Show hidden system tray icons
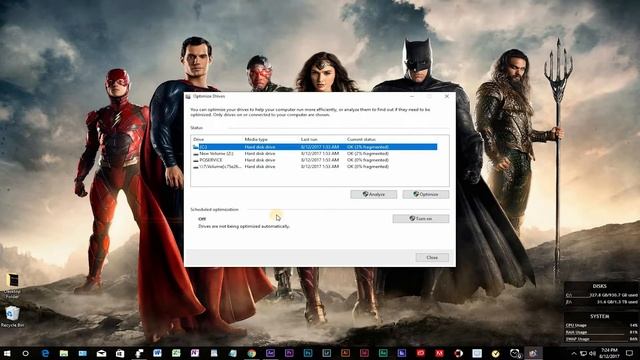The width and height of the screenshot is (640, 360). pyautogui.click(x=574, y=353)
